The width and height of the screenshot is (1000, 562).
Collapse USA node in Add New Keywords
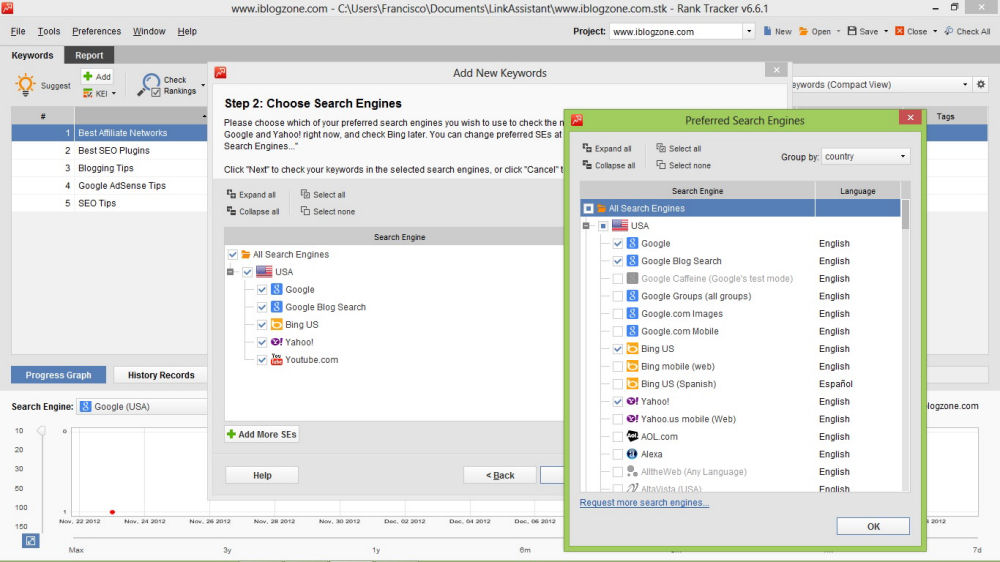tap(230, 272)
